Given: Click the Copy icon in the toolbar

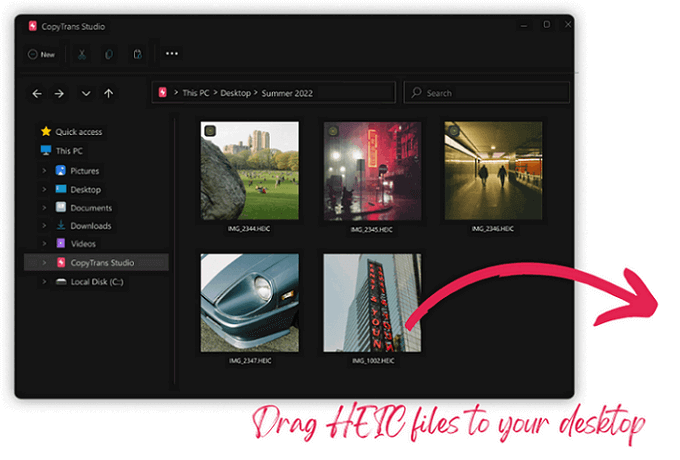Looking at the screenshot, I should pyautogui.click(x=109, y=54).
